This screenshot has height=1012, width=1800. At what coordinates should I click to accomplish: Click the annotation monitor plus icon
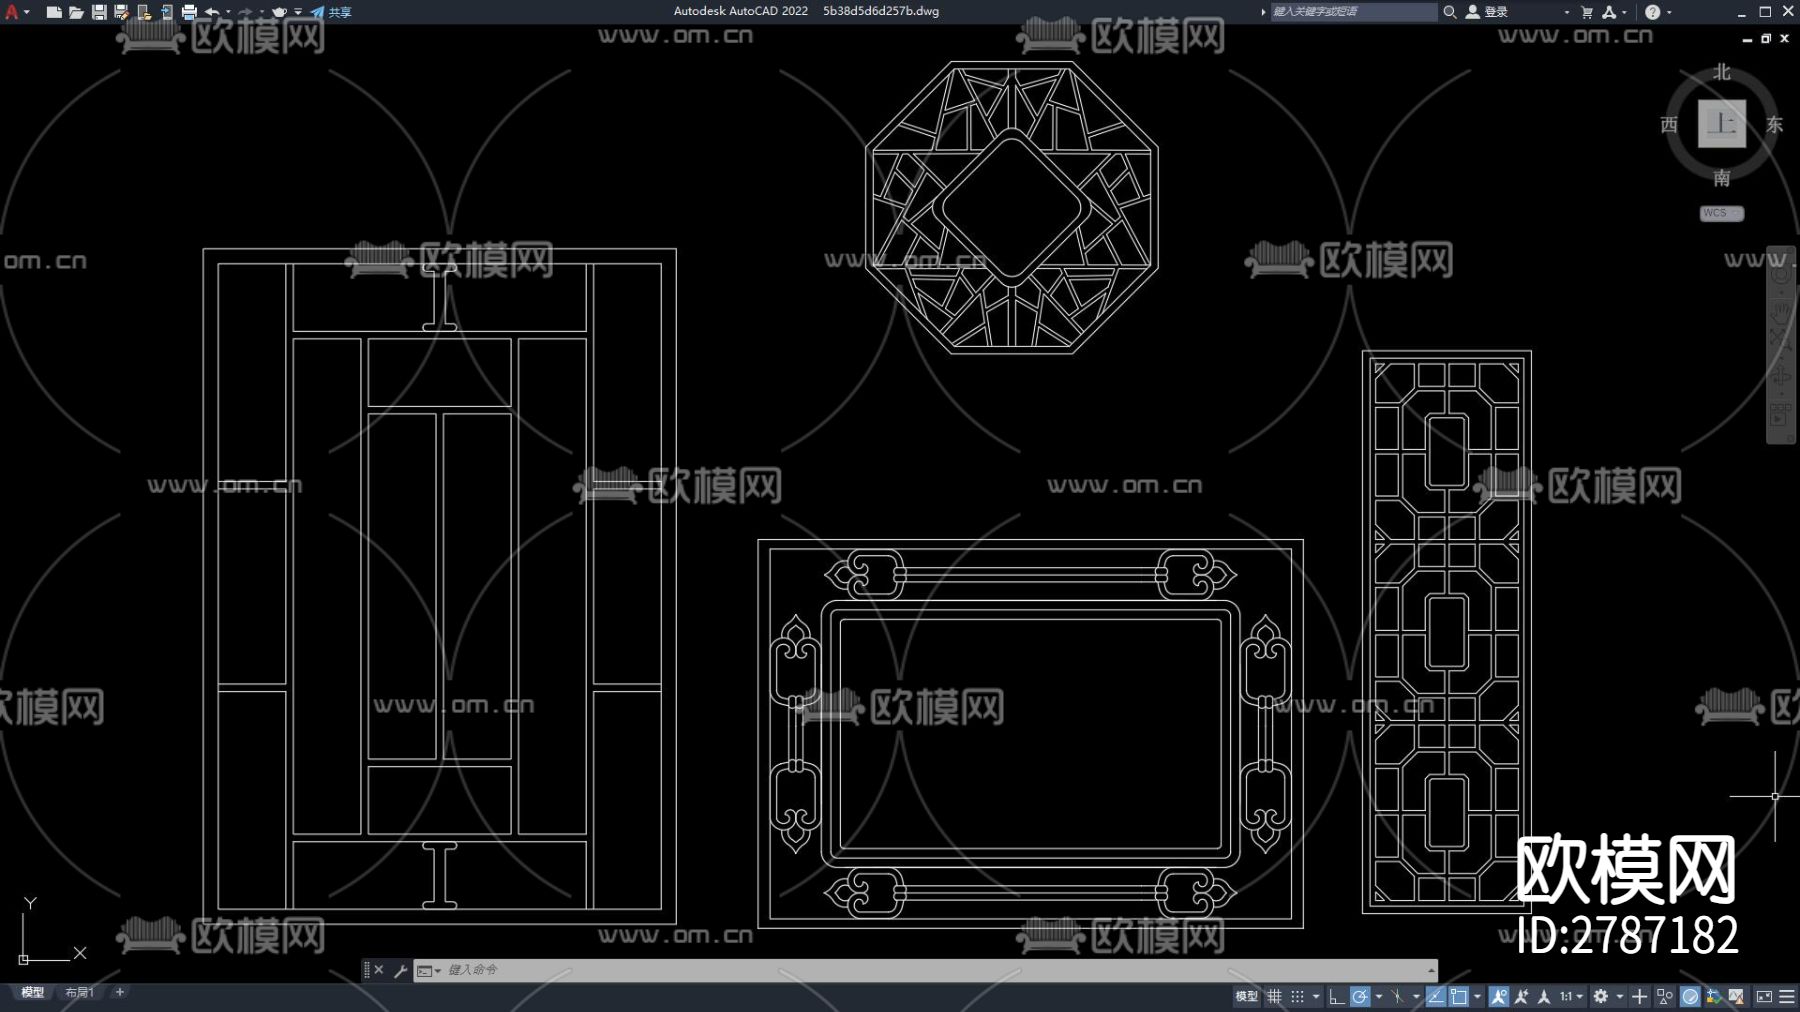pyautogui.click(x=1640, y=996)
